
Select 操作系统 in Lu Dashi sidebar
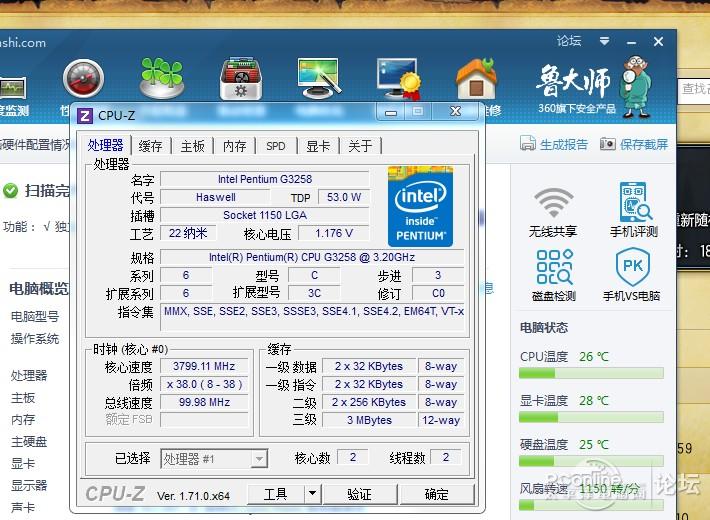point(35,338)
